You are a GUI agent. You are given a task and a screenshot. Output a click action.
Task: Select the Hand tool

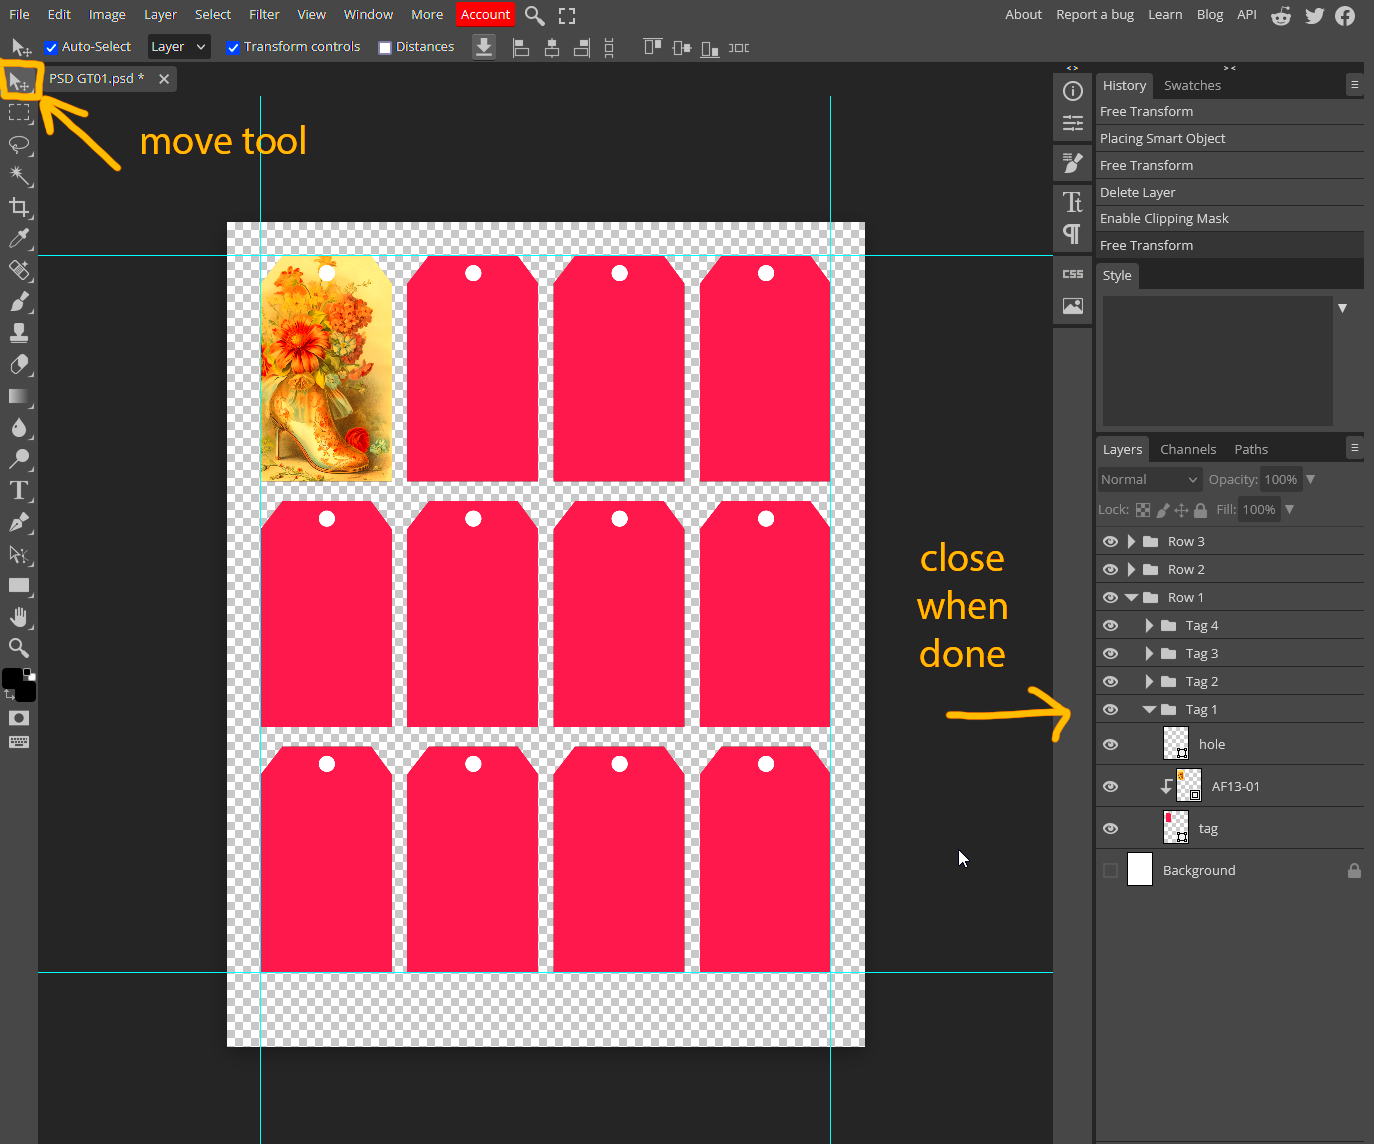19,616
